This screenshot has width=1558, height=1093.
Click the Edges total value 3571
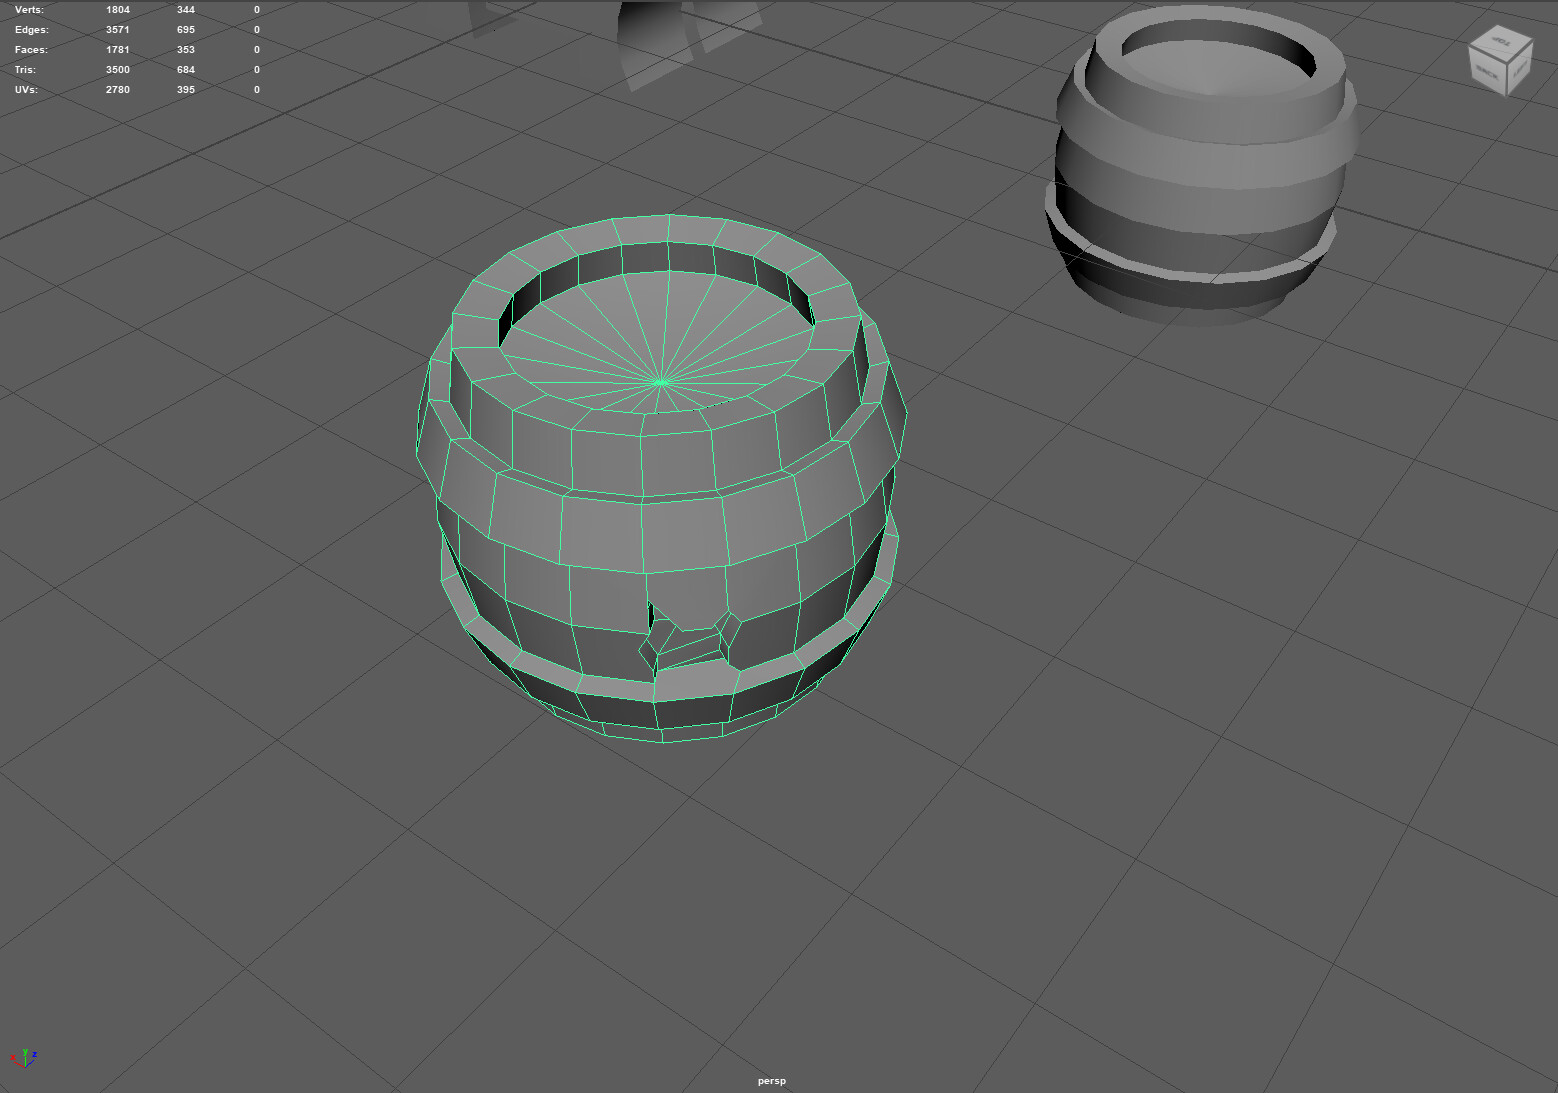(x=118, y=30)
